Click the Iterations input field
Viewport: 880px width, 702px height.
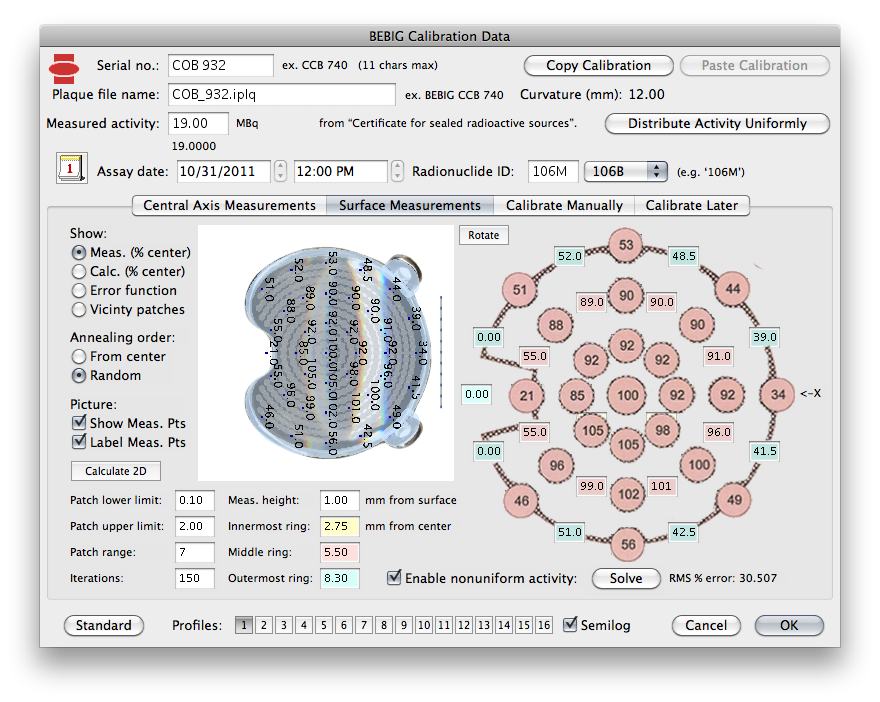(195, 578)
